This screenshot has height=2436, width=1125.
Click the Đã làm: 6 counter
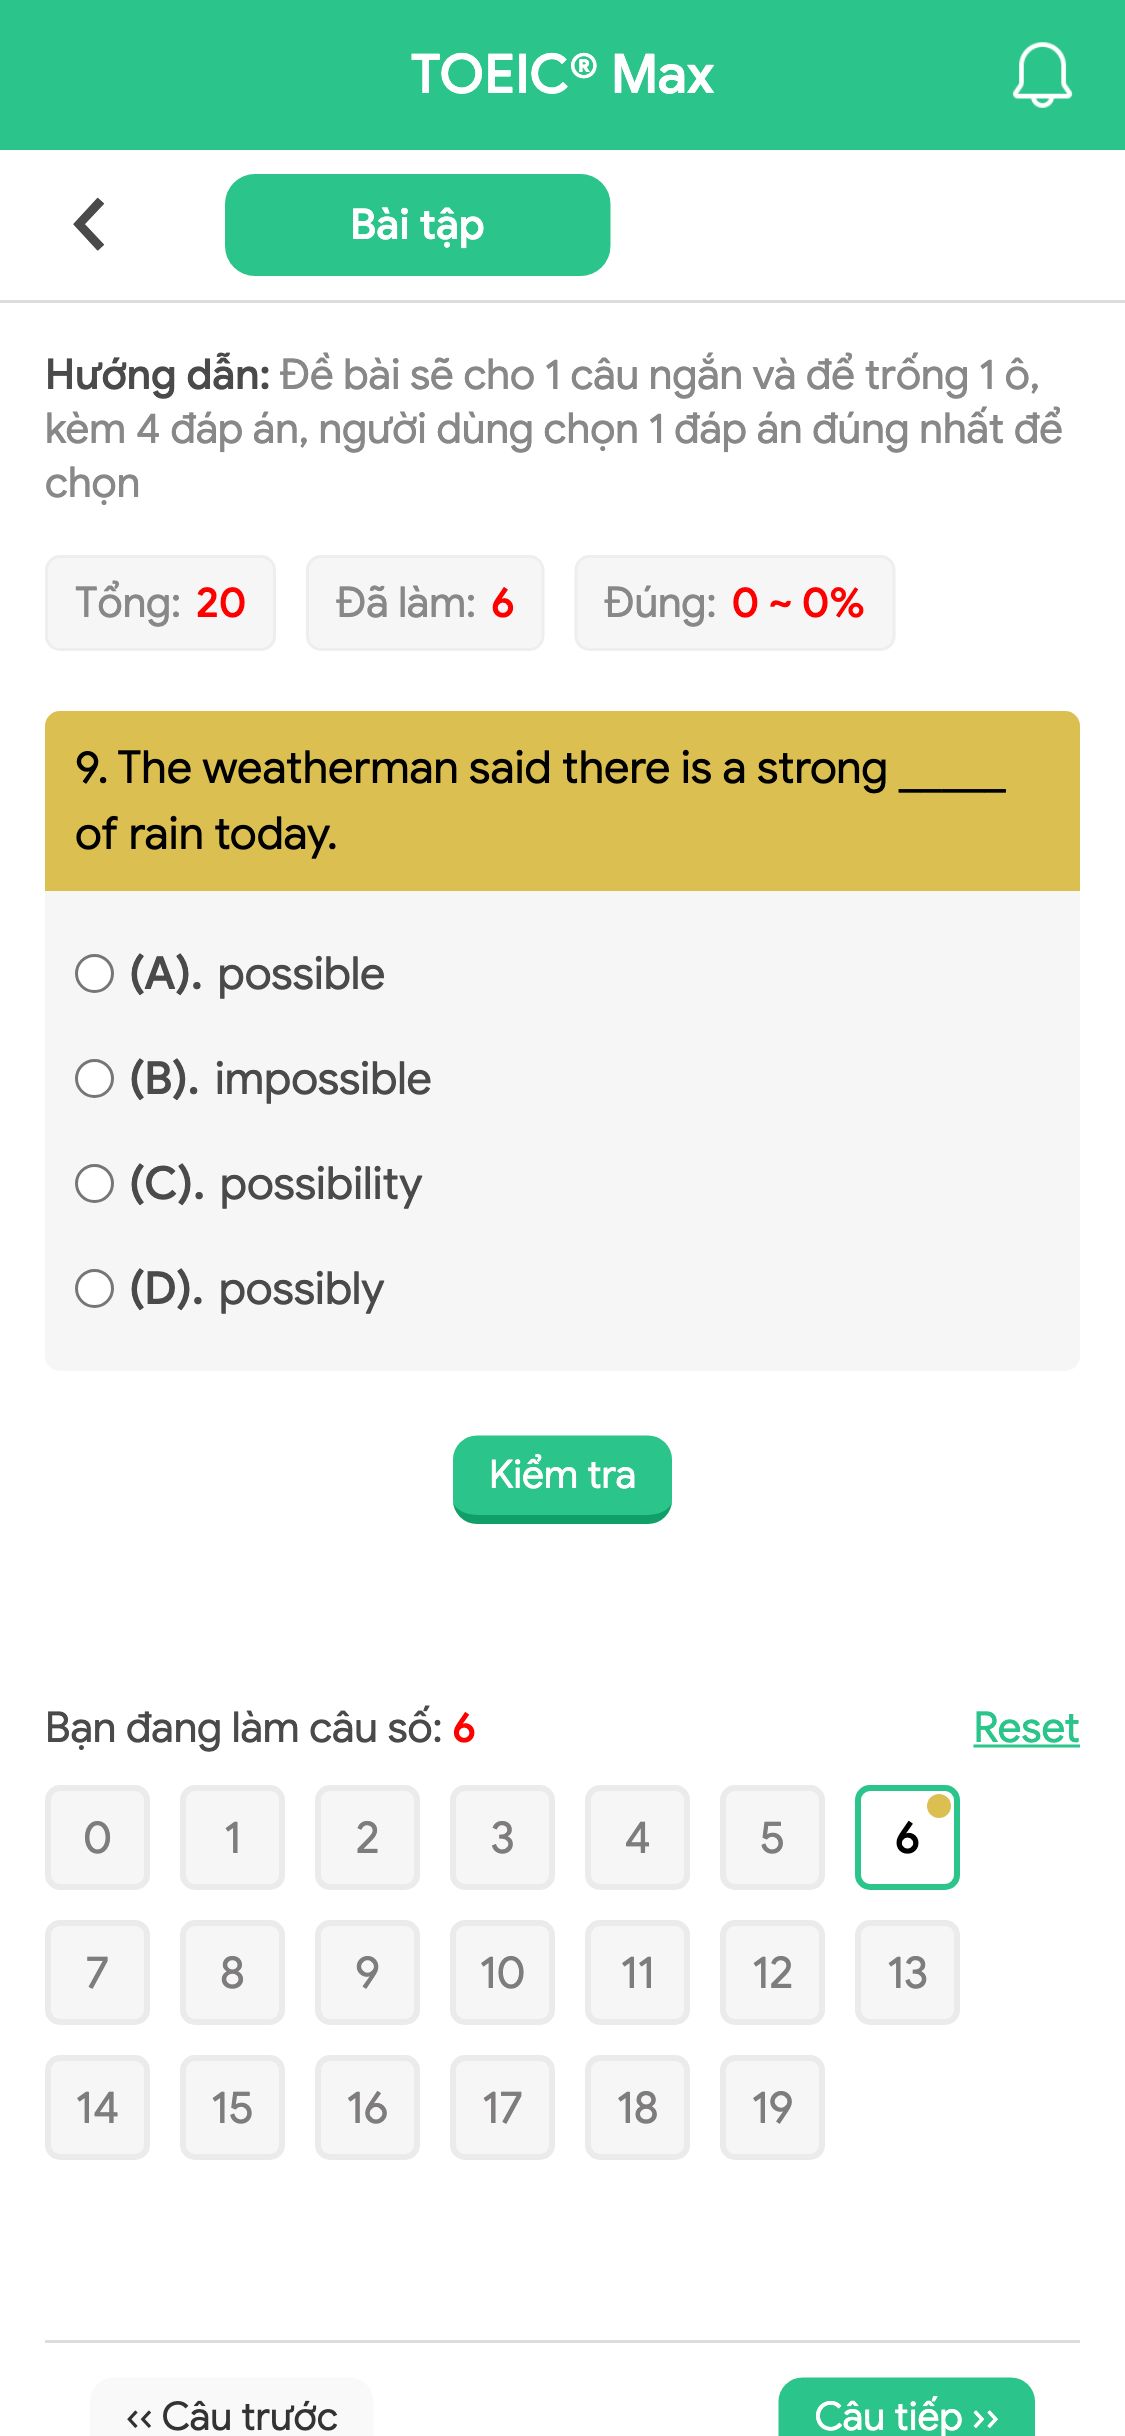click(x=424, y=602)
